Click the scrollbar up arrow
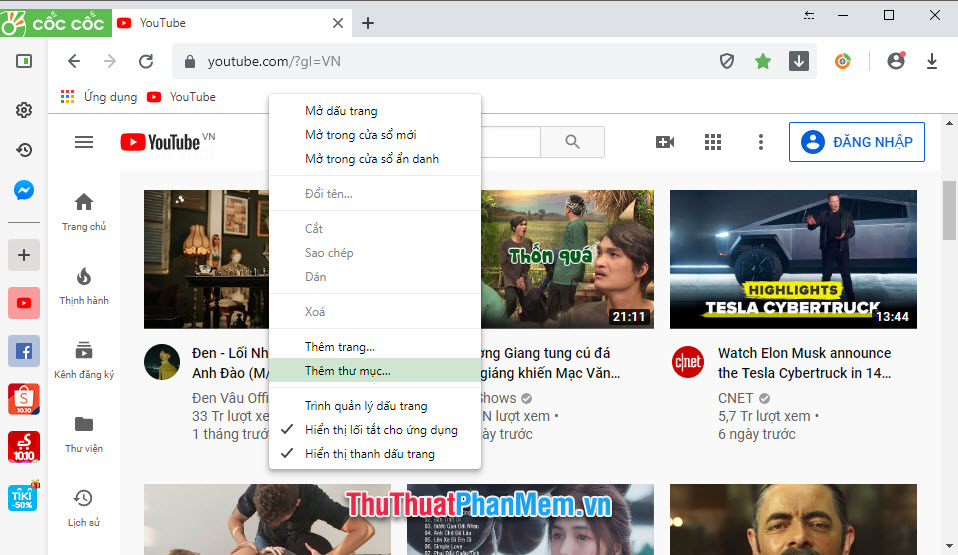This screenshot has height=555, width=958. (x=949, y=123)
